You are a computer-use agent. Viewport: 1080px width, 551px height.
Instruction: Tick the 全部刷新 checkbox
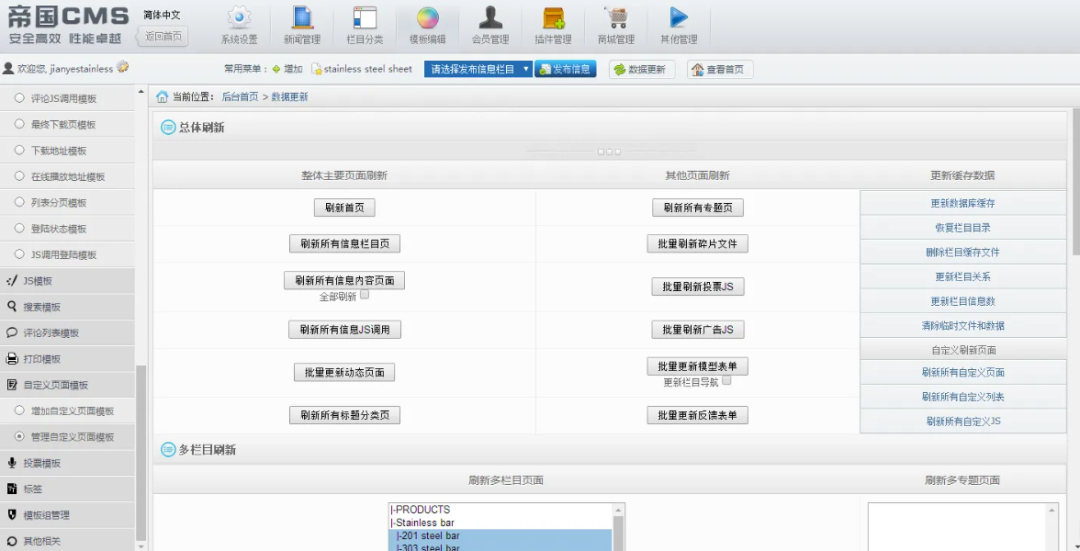[365, 295]
